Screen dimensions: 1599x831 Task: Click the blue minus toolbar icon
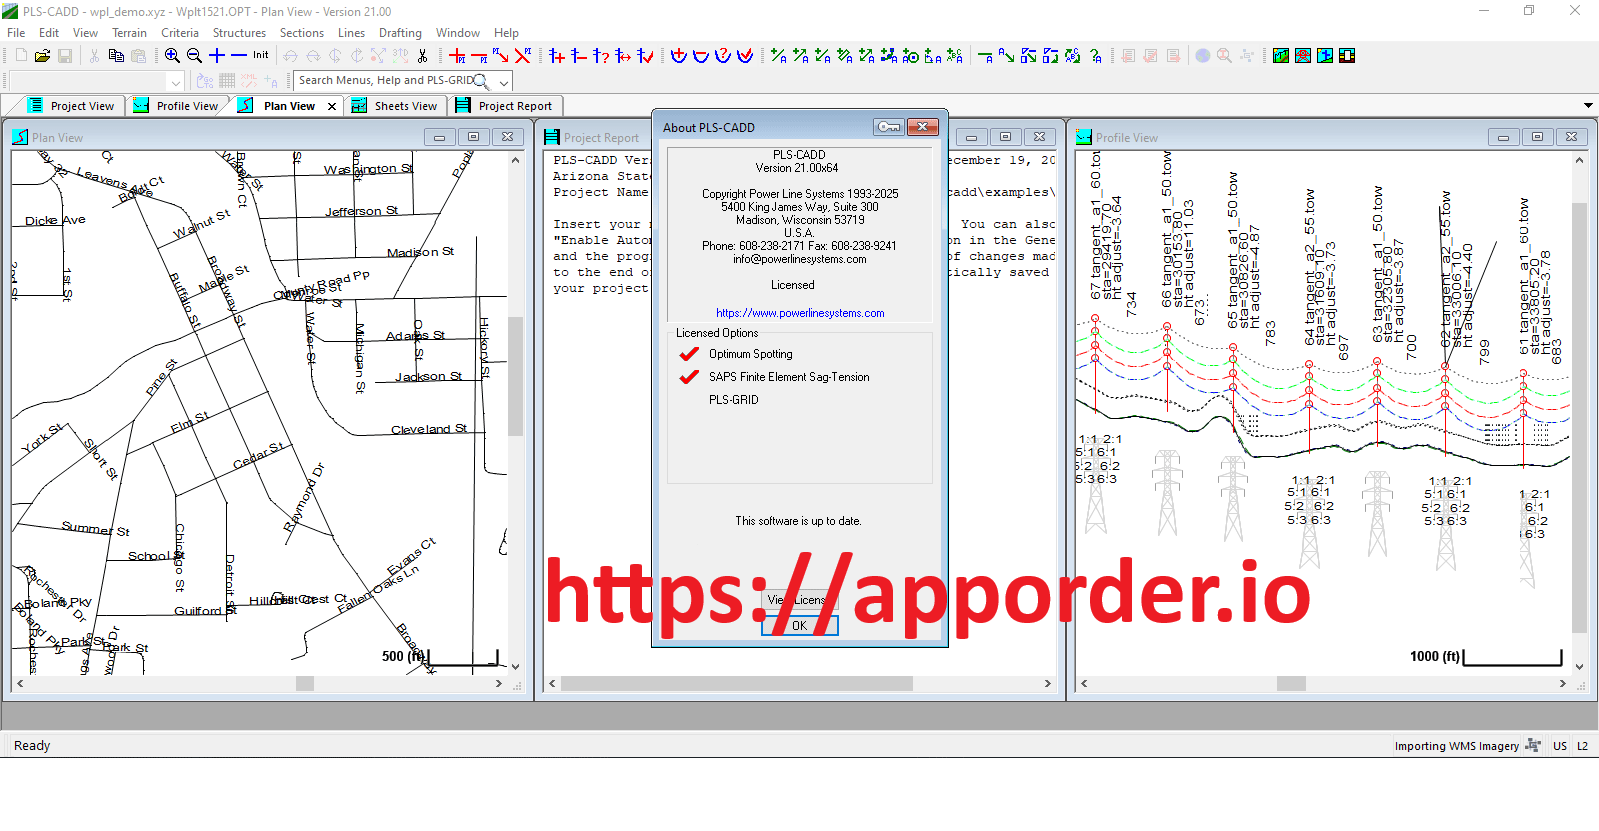tap(239, 56)
